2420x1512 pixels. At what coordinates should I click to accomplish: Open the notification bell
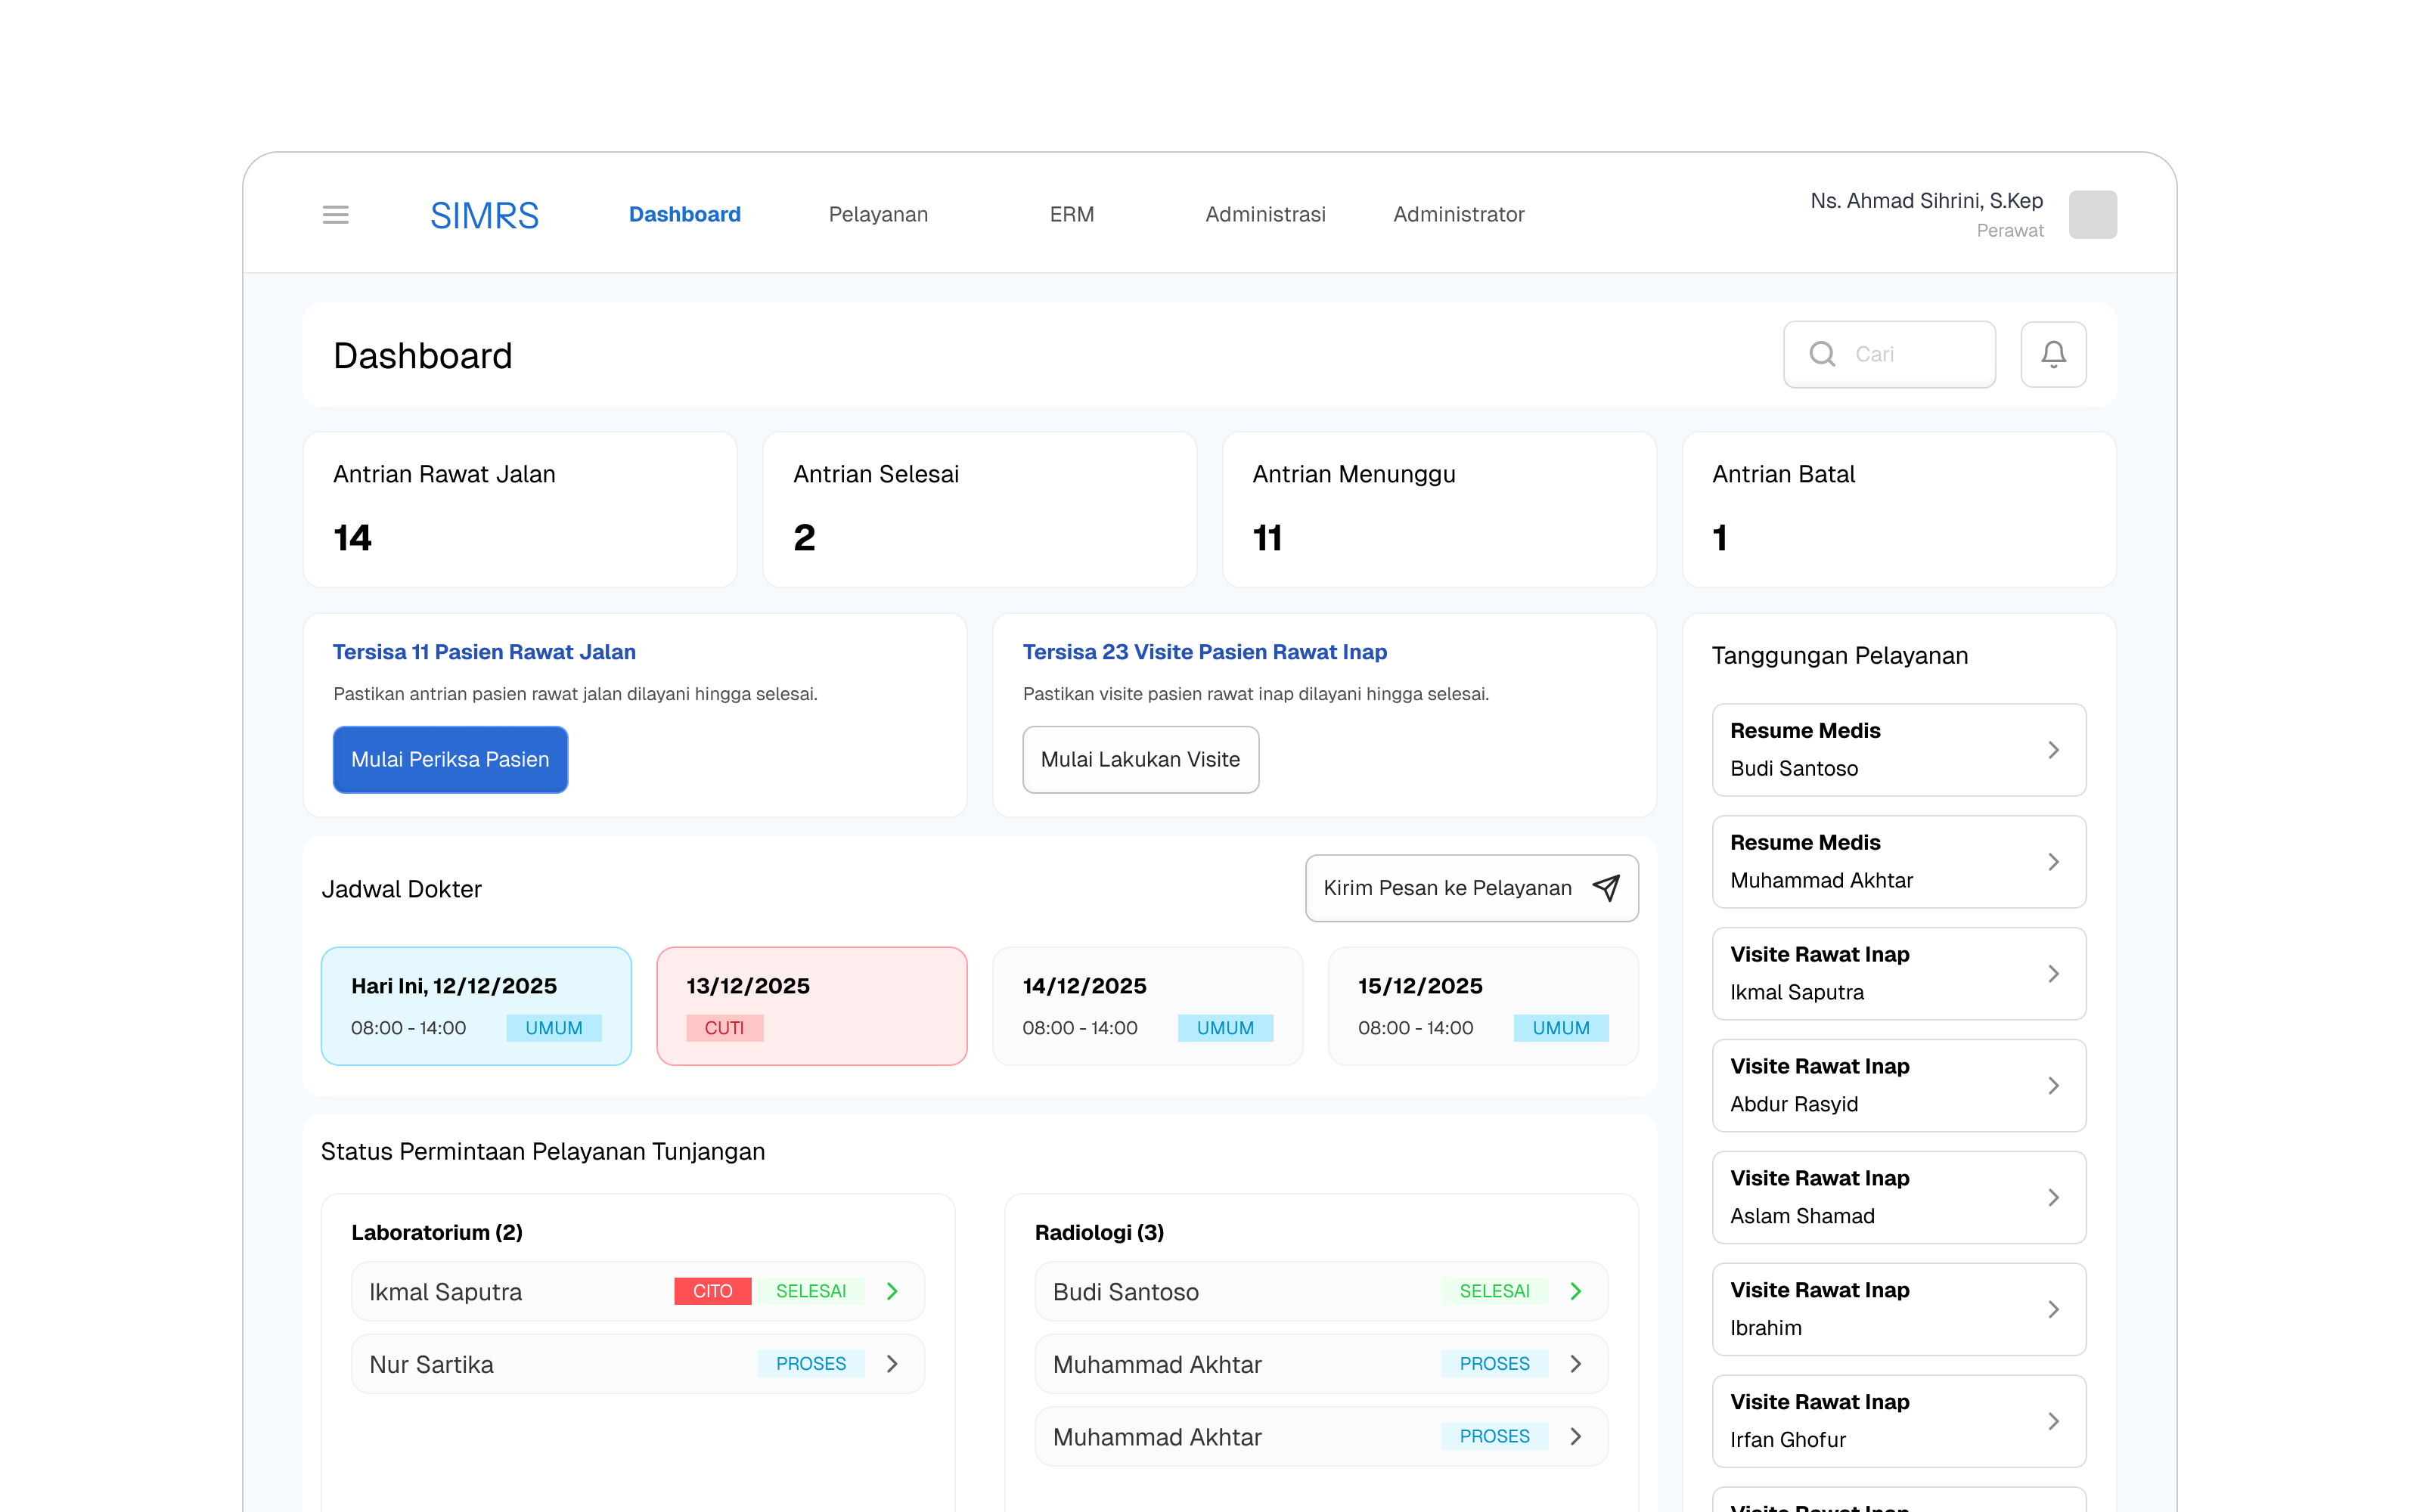2053,354
